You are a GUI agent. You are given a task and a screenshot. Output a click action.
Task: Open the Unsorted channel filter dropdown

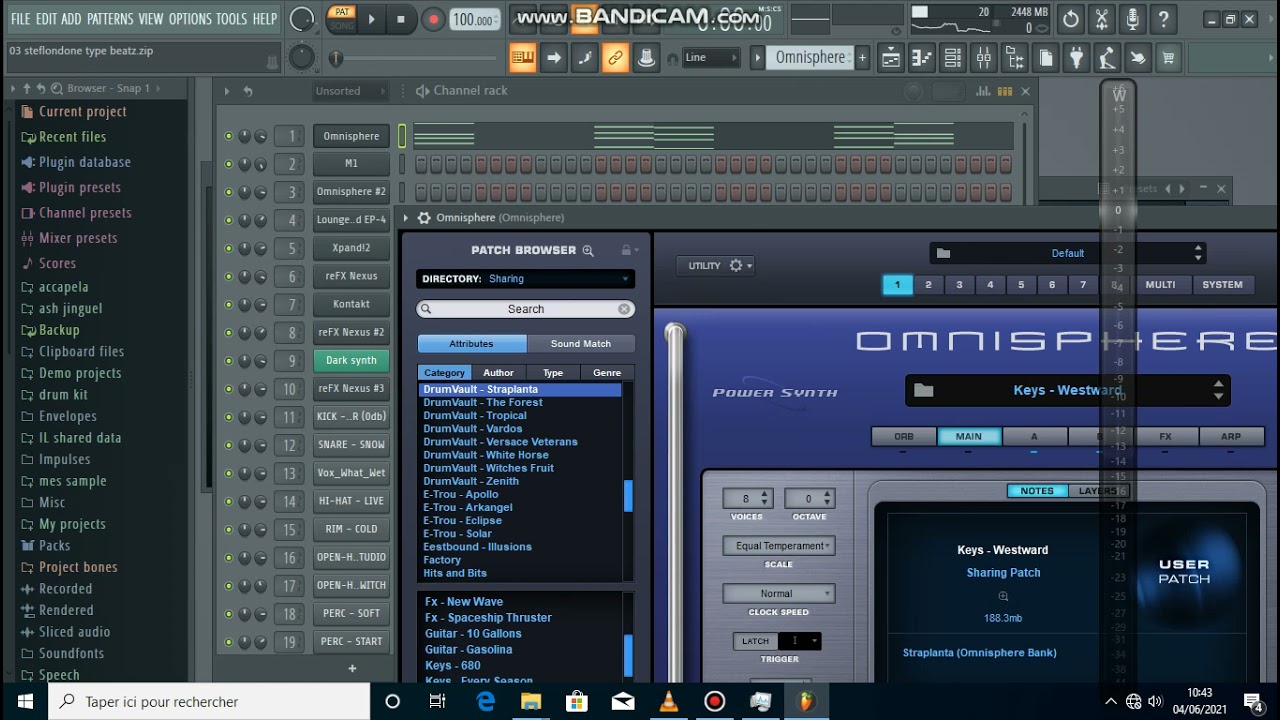[349, 91]
